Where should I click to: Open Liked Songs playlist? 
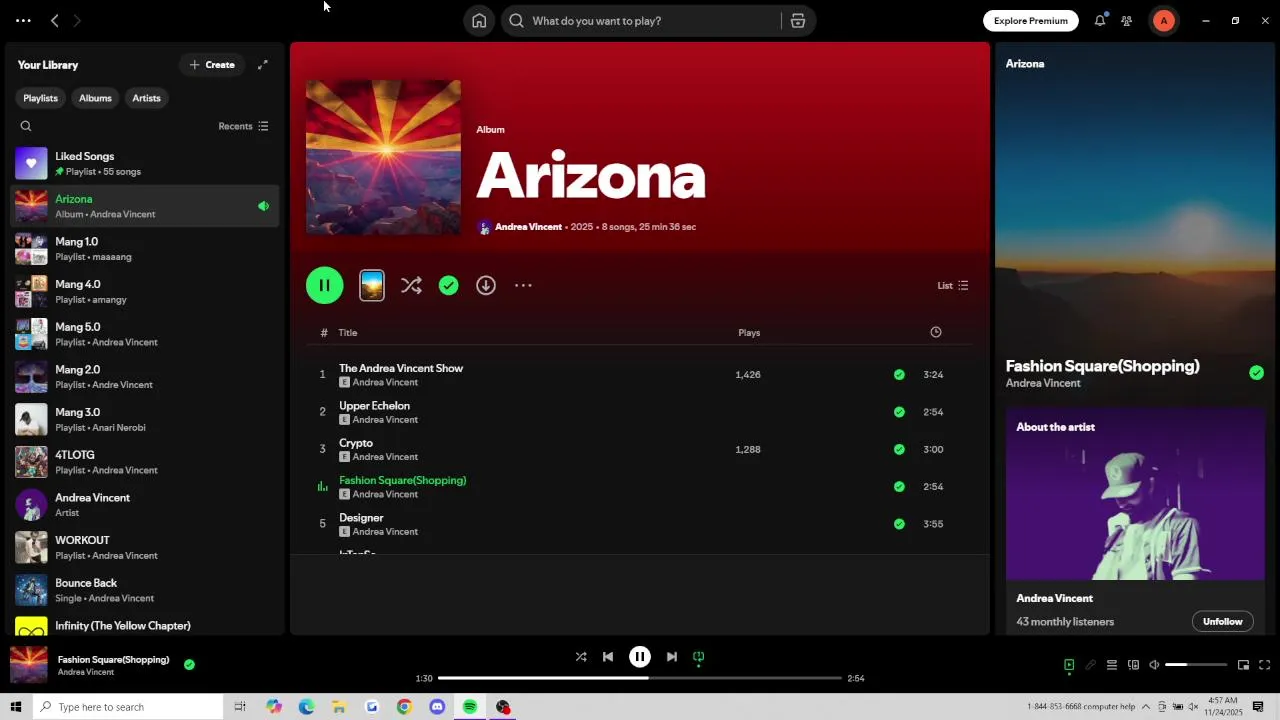pos(146,164)
